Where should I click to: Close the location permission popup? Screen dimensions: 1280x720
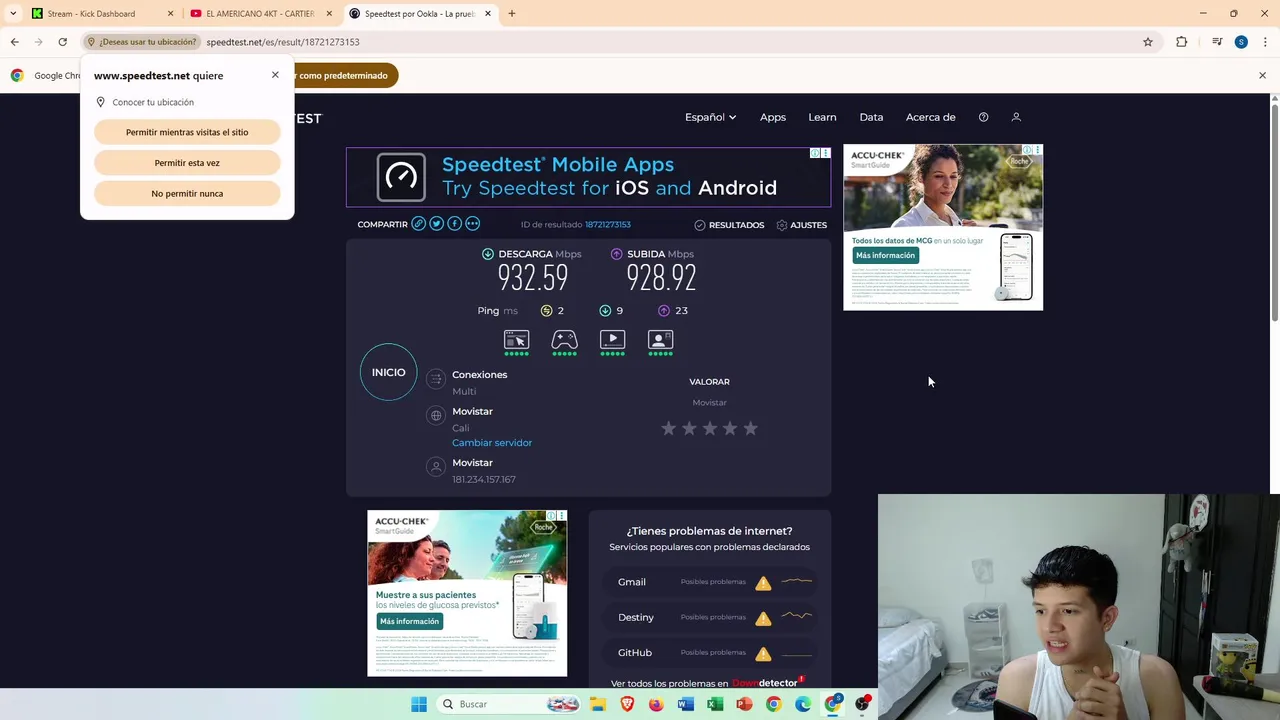[x=275, y=75]
